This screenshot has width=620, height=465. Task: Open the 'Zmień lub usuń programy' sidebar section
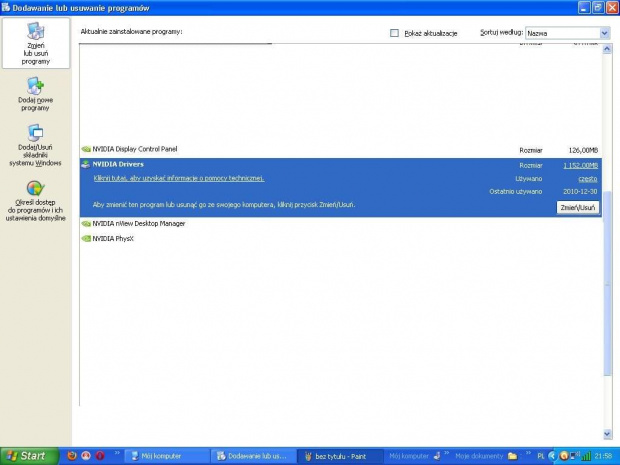(36, 43)
